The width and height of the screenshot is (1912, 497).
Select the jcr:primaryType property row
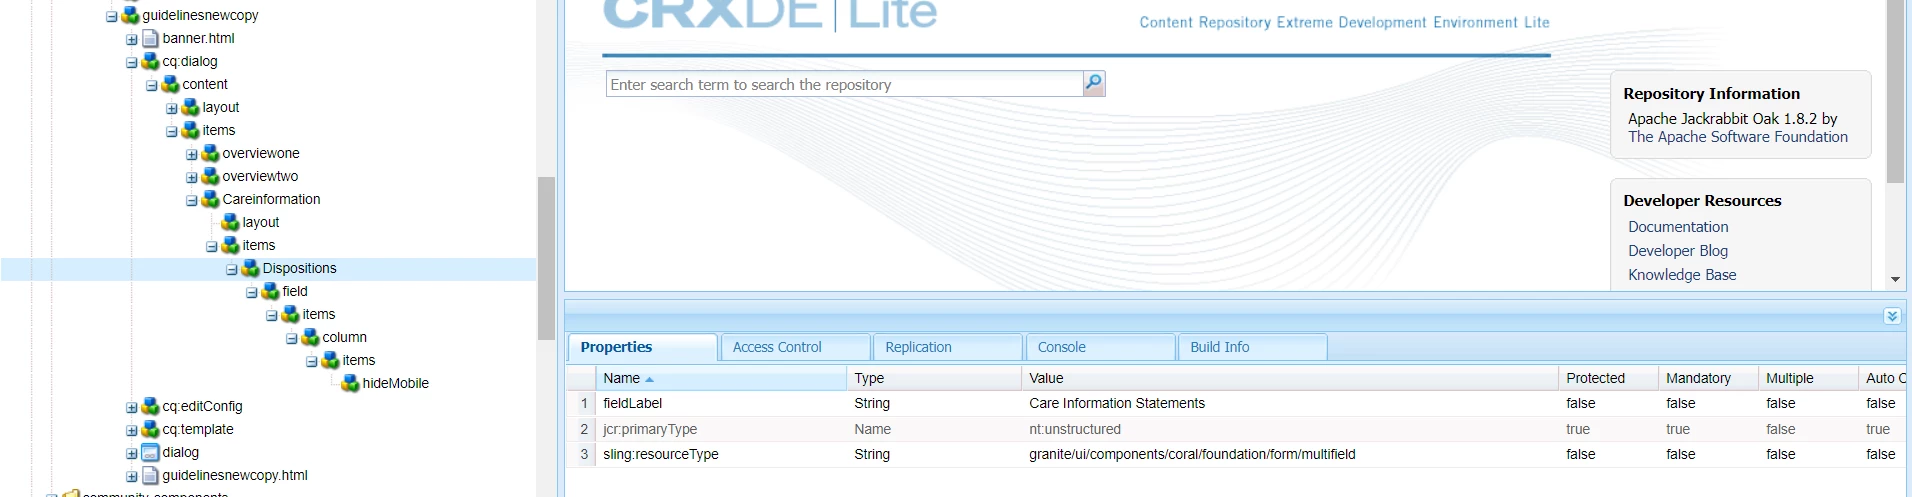(1238, 429)
